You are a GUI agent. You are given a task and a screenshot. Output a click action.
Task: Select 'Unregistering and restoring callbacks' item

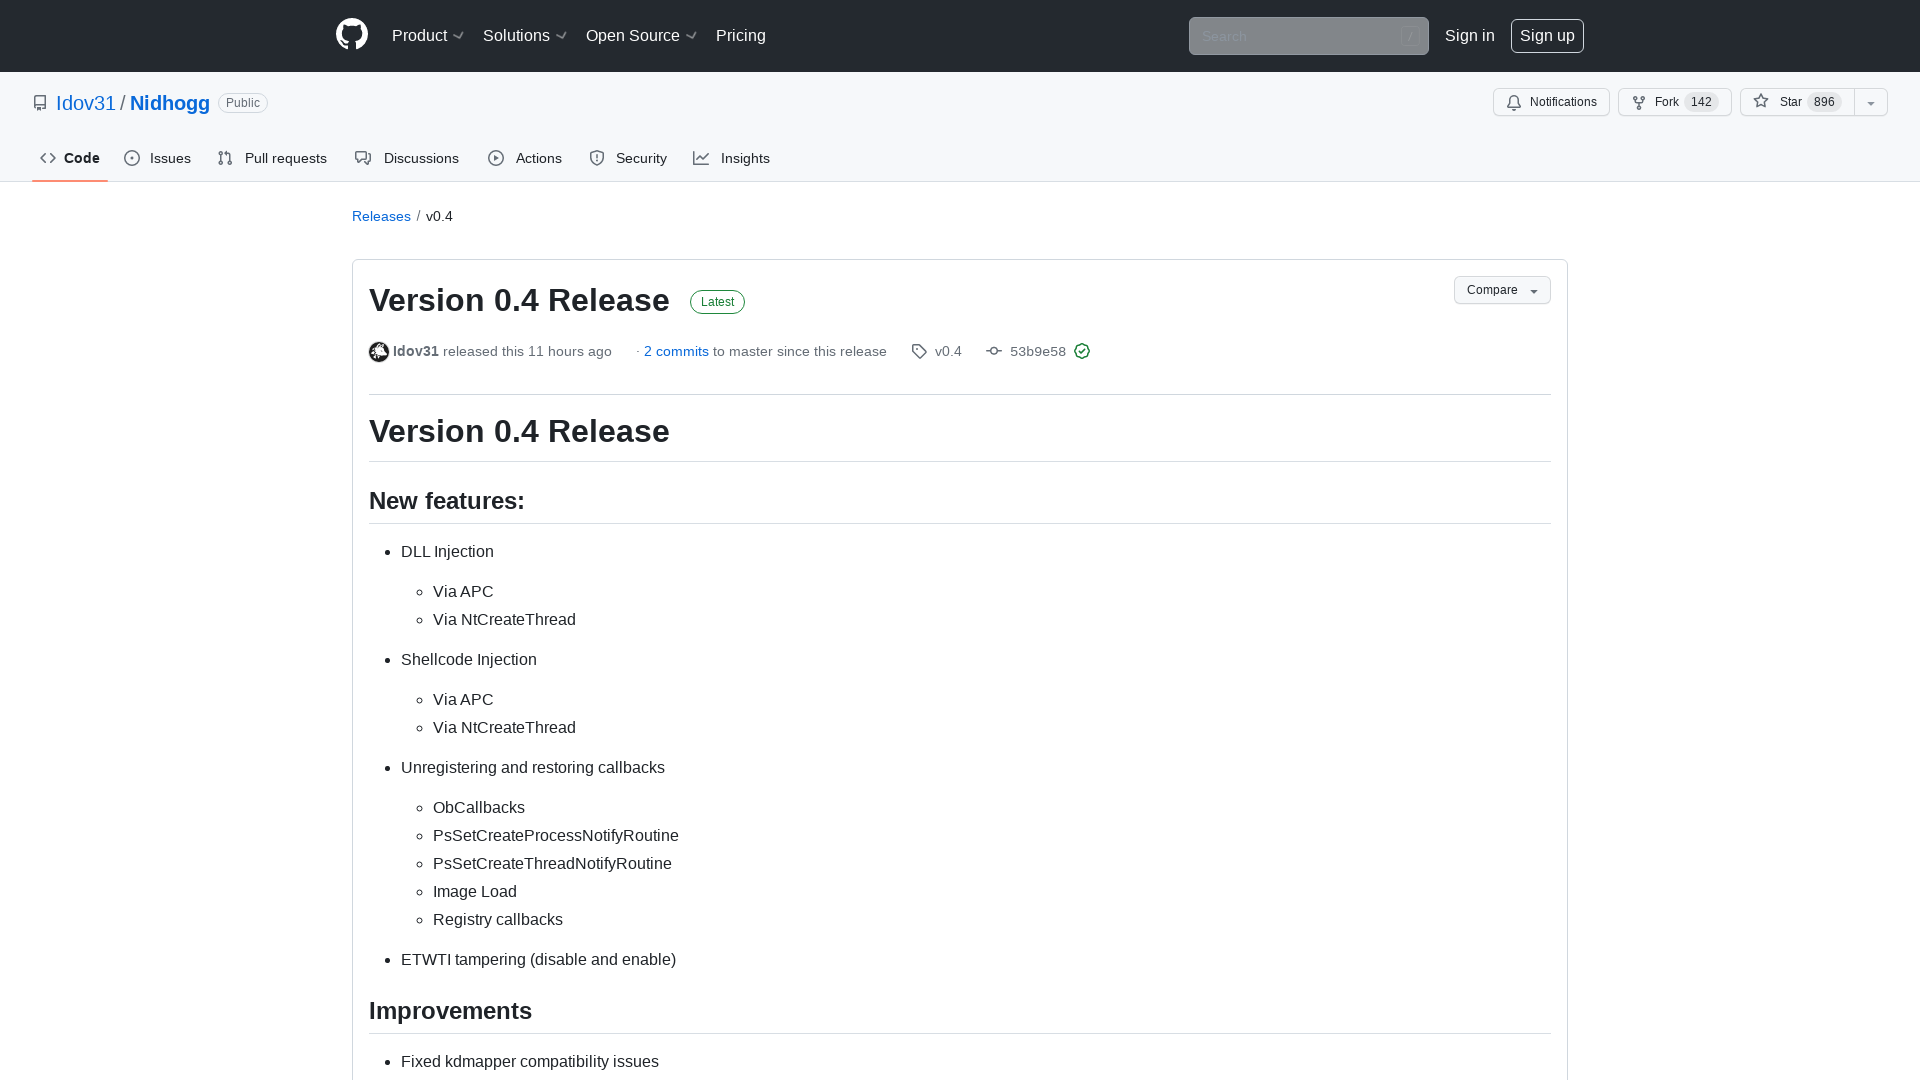click(533, 768)
